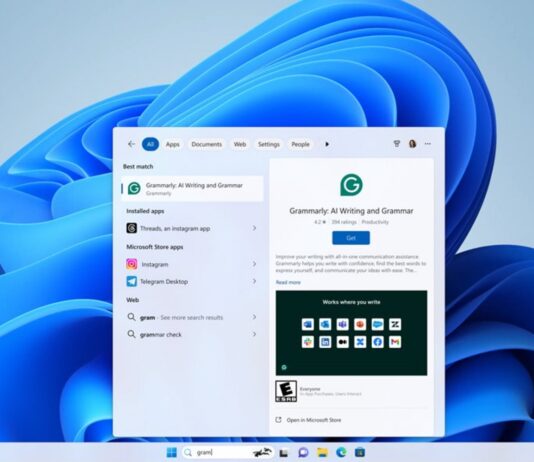534x462 pixels.
Task: Go back with the search panel arrow
Action: point(131,144)
